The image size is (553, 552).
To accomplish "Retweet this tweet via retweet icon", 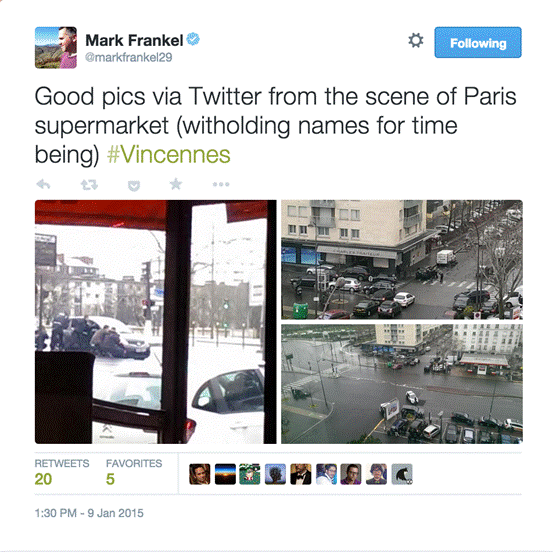I will click(89, 184).
